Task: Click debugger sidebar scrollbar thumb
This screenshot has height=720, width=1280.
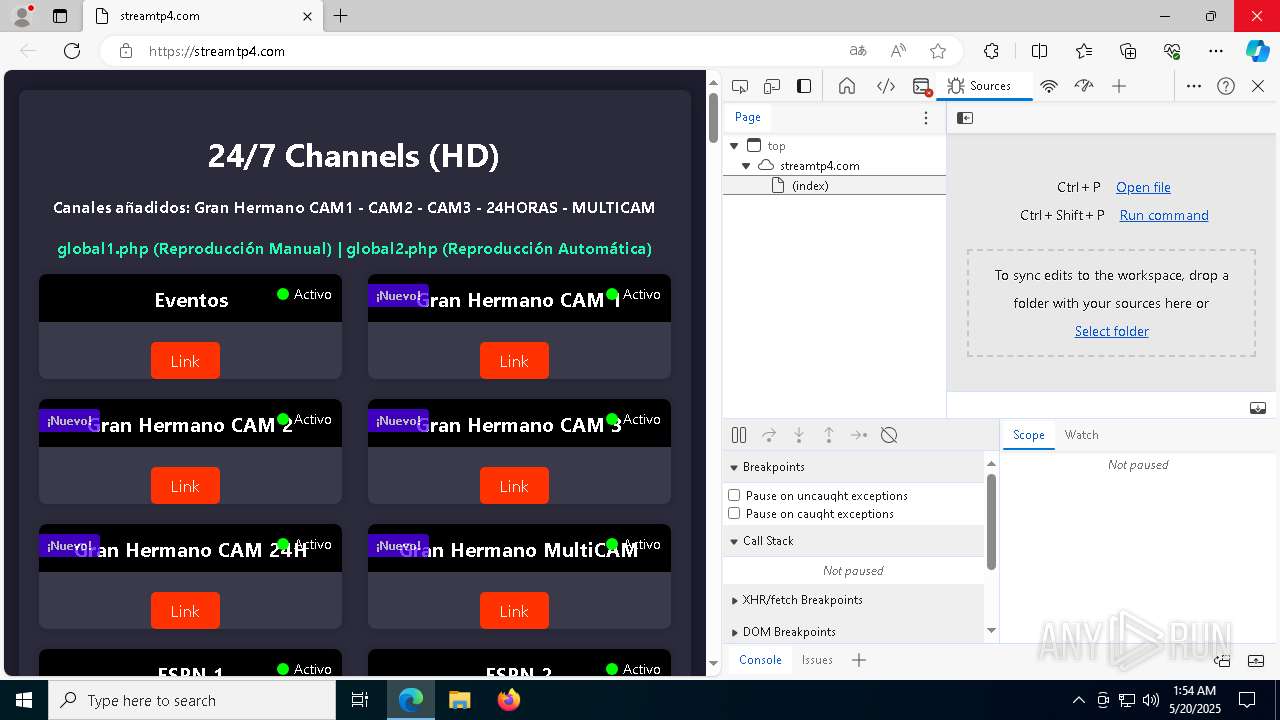Action: tap(991, 522)
